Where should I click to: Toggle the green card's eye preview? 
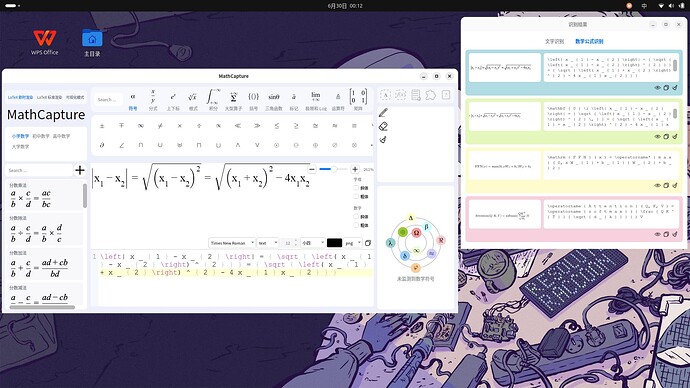pyautogui.click(x=657, y=136)
